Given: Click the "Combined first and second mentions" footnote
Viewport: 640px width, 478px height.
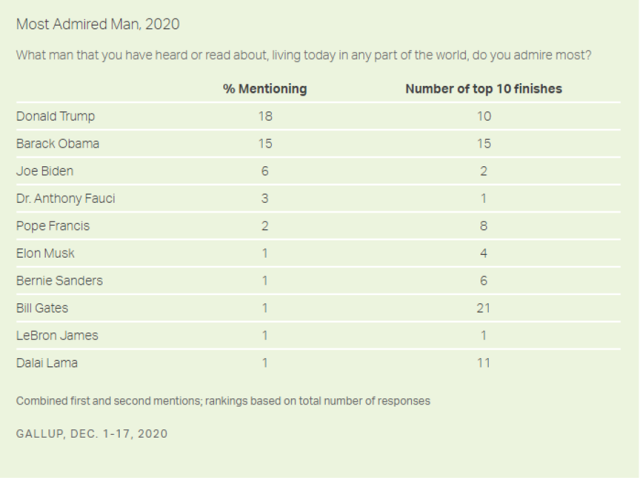Looking at the screenshot, I should (x=223, y=401).
